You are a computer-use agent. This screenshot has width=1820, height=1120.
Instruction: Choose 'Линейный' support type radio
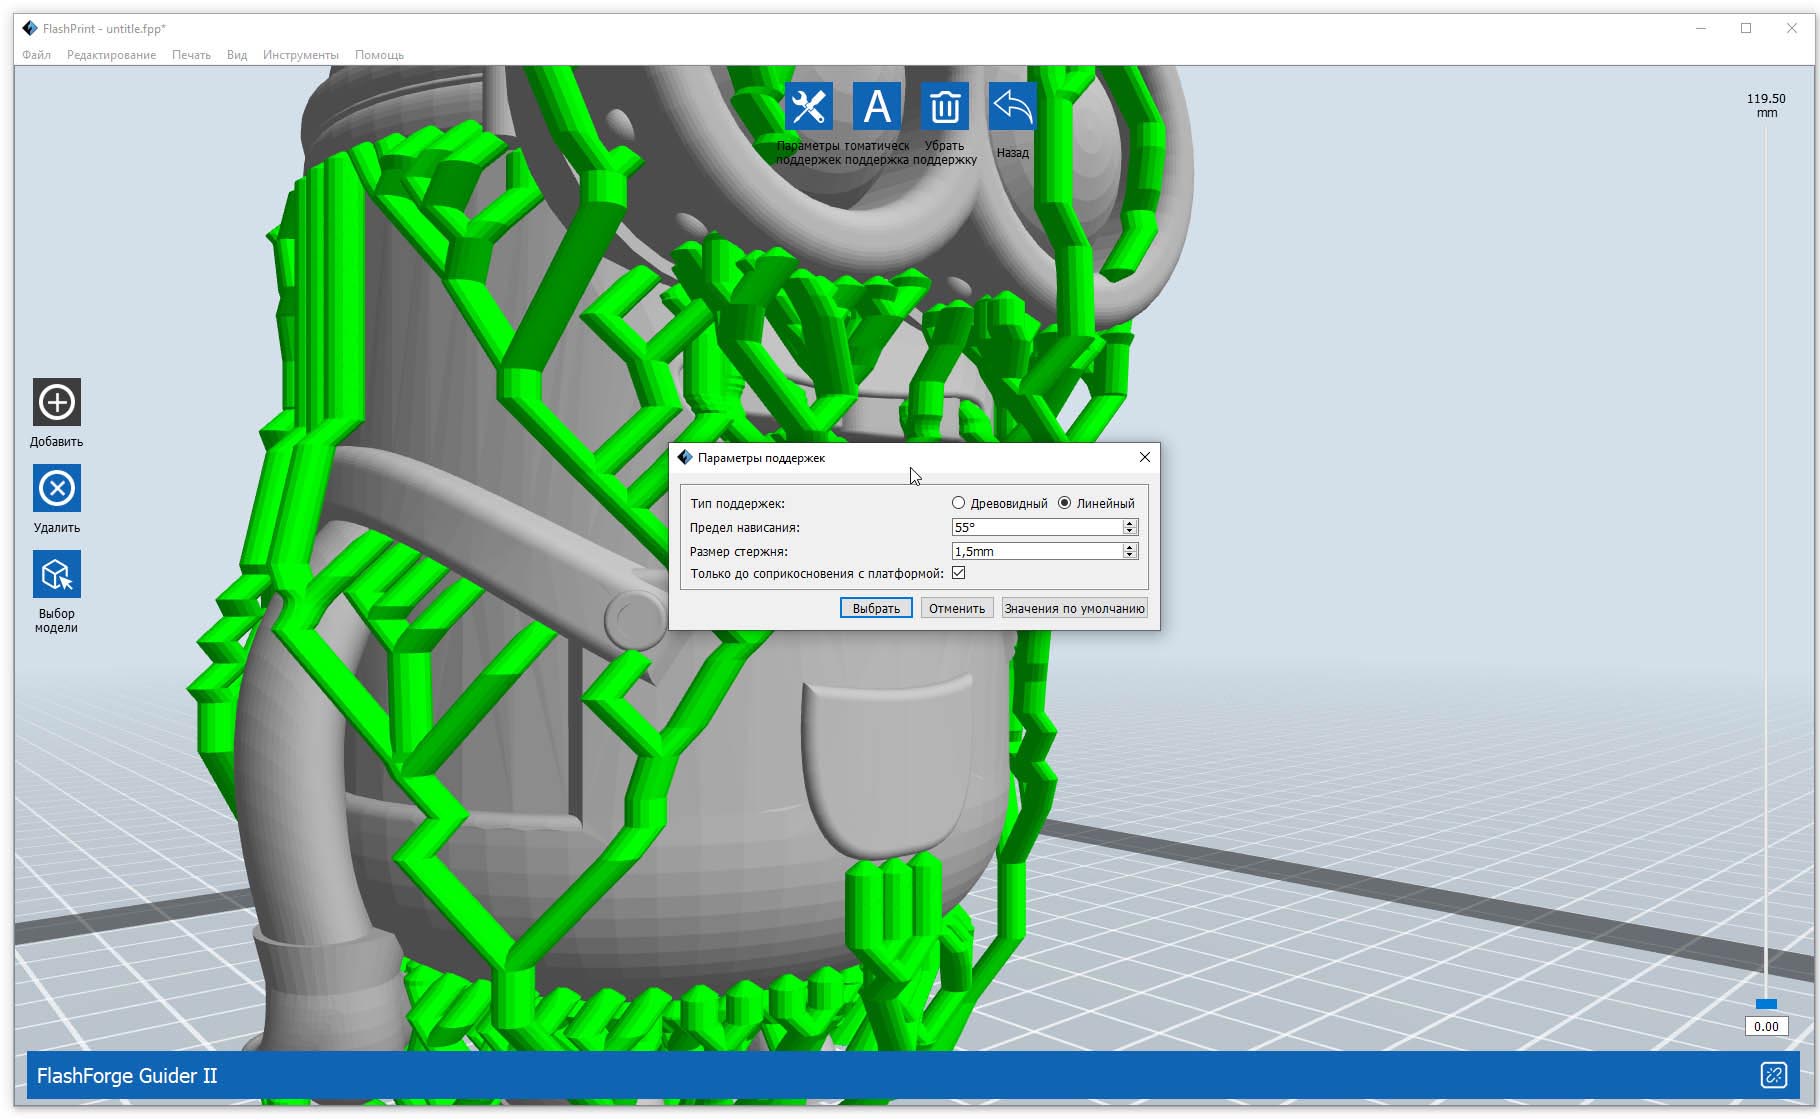pyautogui.click(x=1064, y=503)
